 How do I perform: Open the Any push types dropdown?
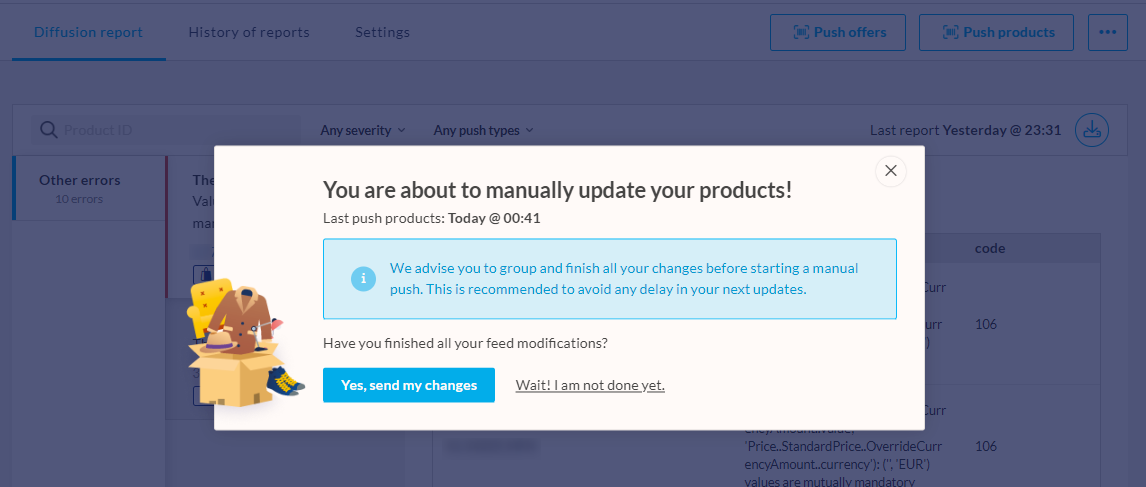(x=483, y=130)
